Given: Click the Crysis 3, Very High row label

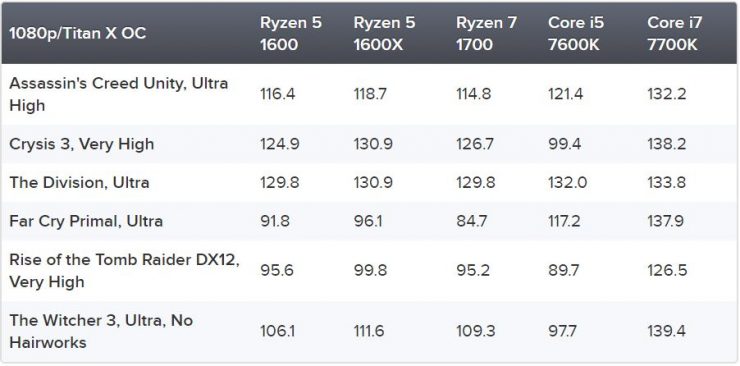Looking at the screenshot, I should point(82,144).
